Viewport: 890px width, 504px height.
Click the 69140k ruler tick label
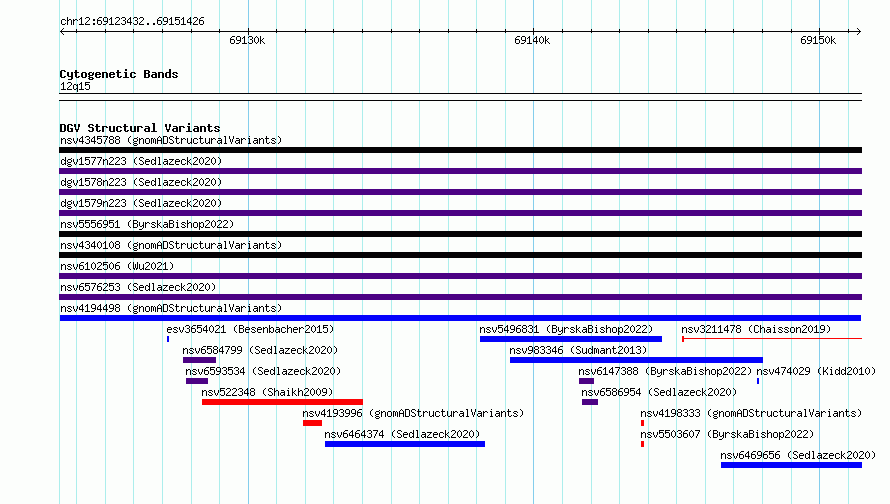[532, 40]
